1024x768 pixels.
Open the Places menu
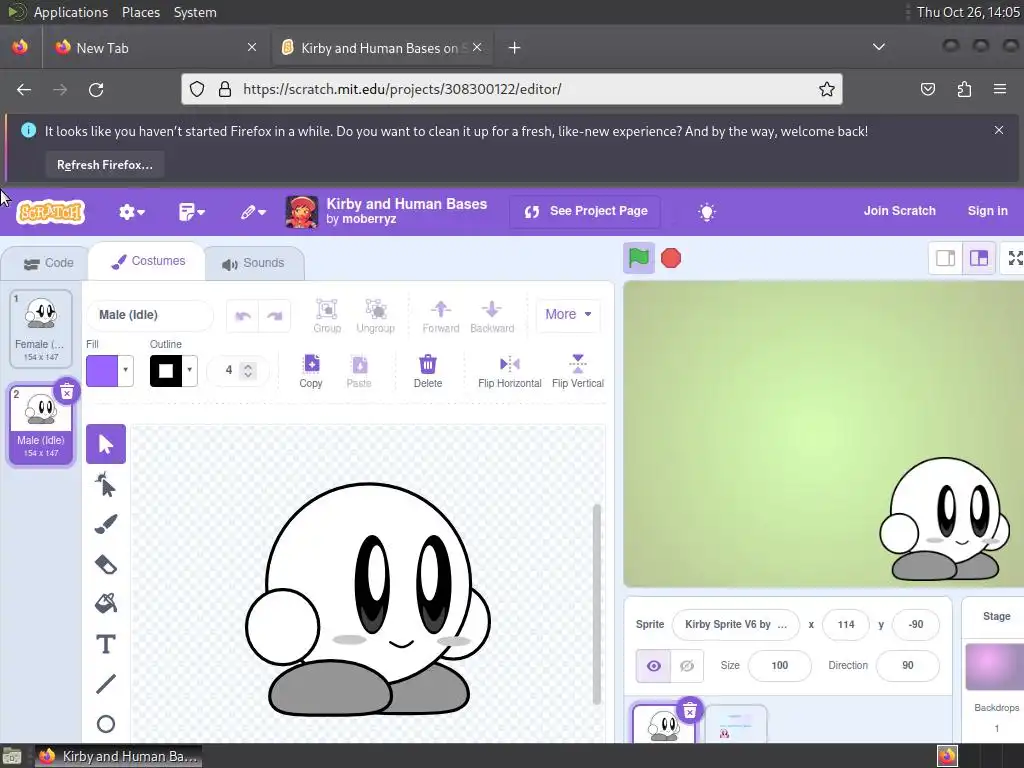(x=140, y=12)
